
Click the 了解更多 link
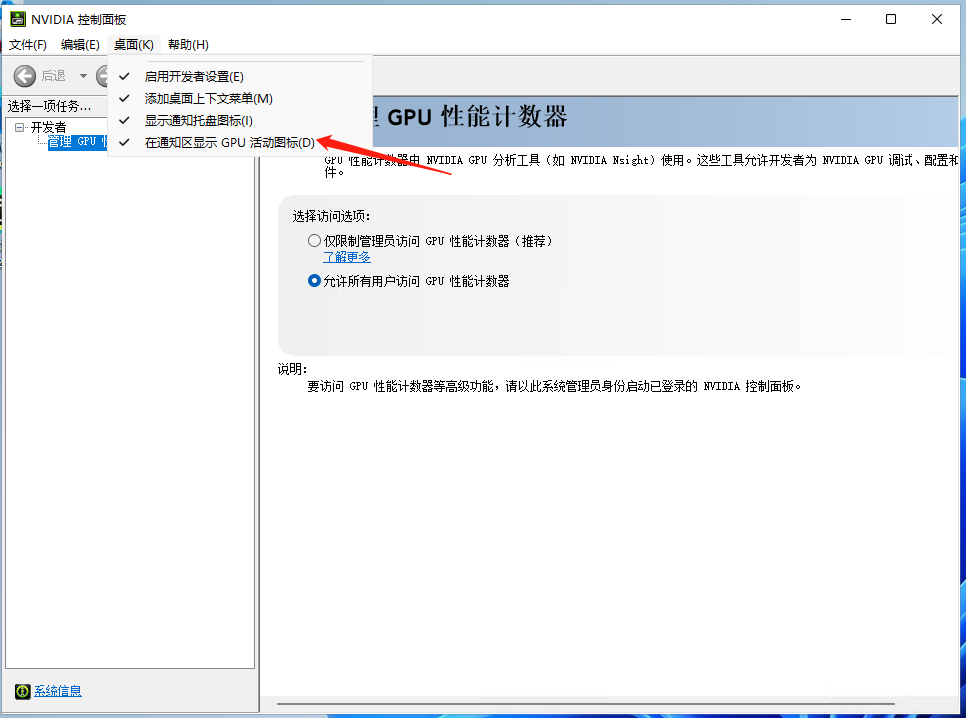pos(347,257)
